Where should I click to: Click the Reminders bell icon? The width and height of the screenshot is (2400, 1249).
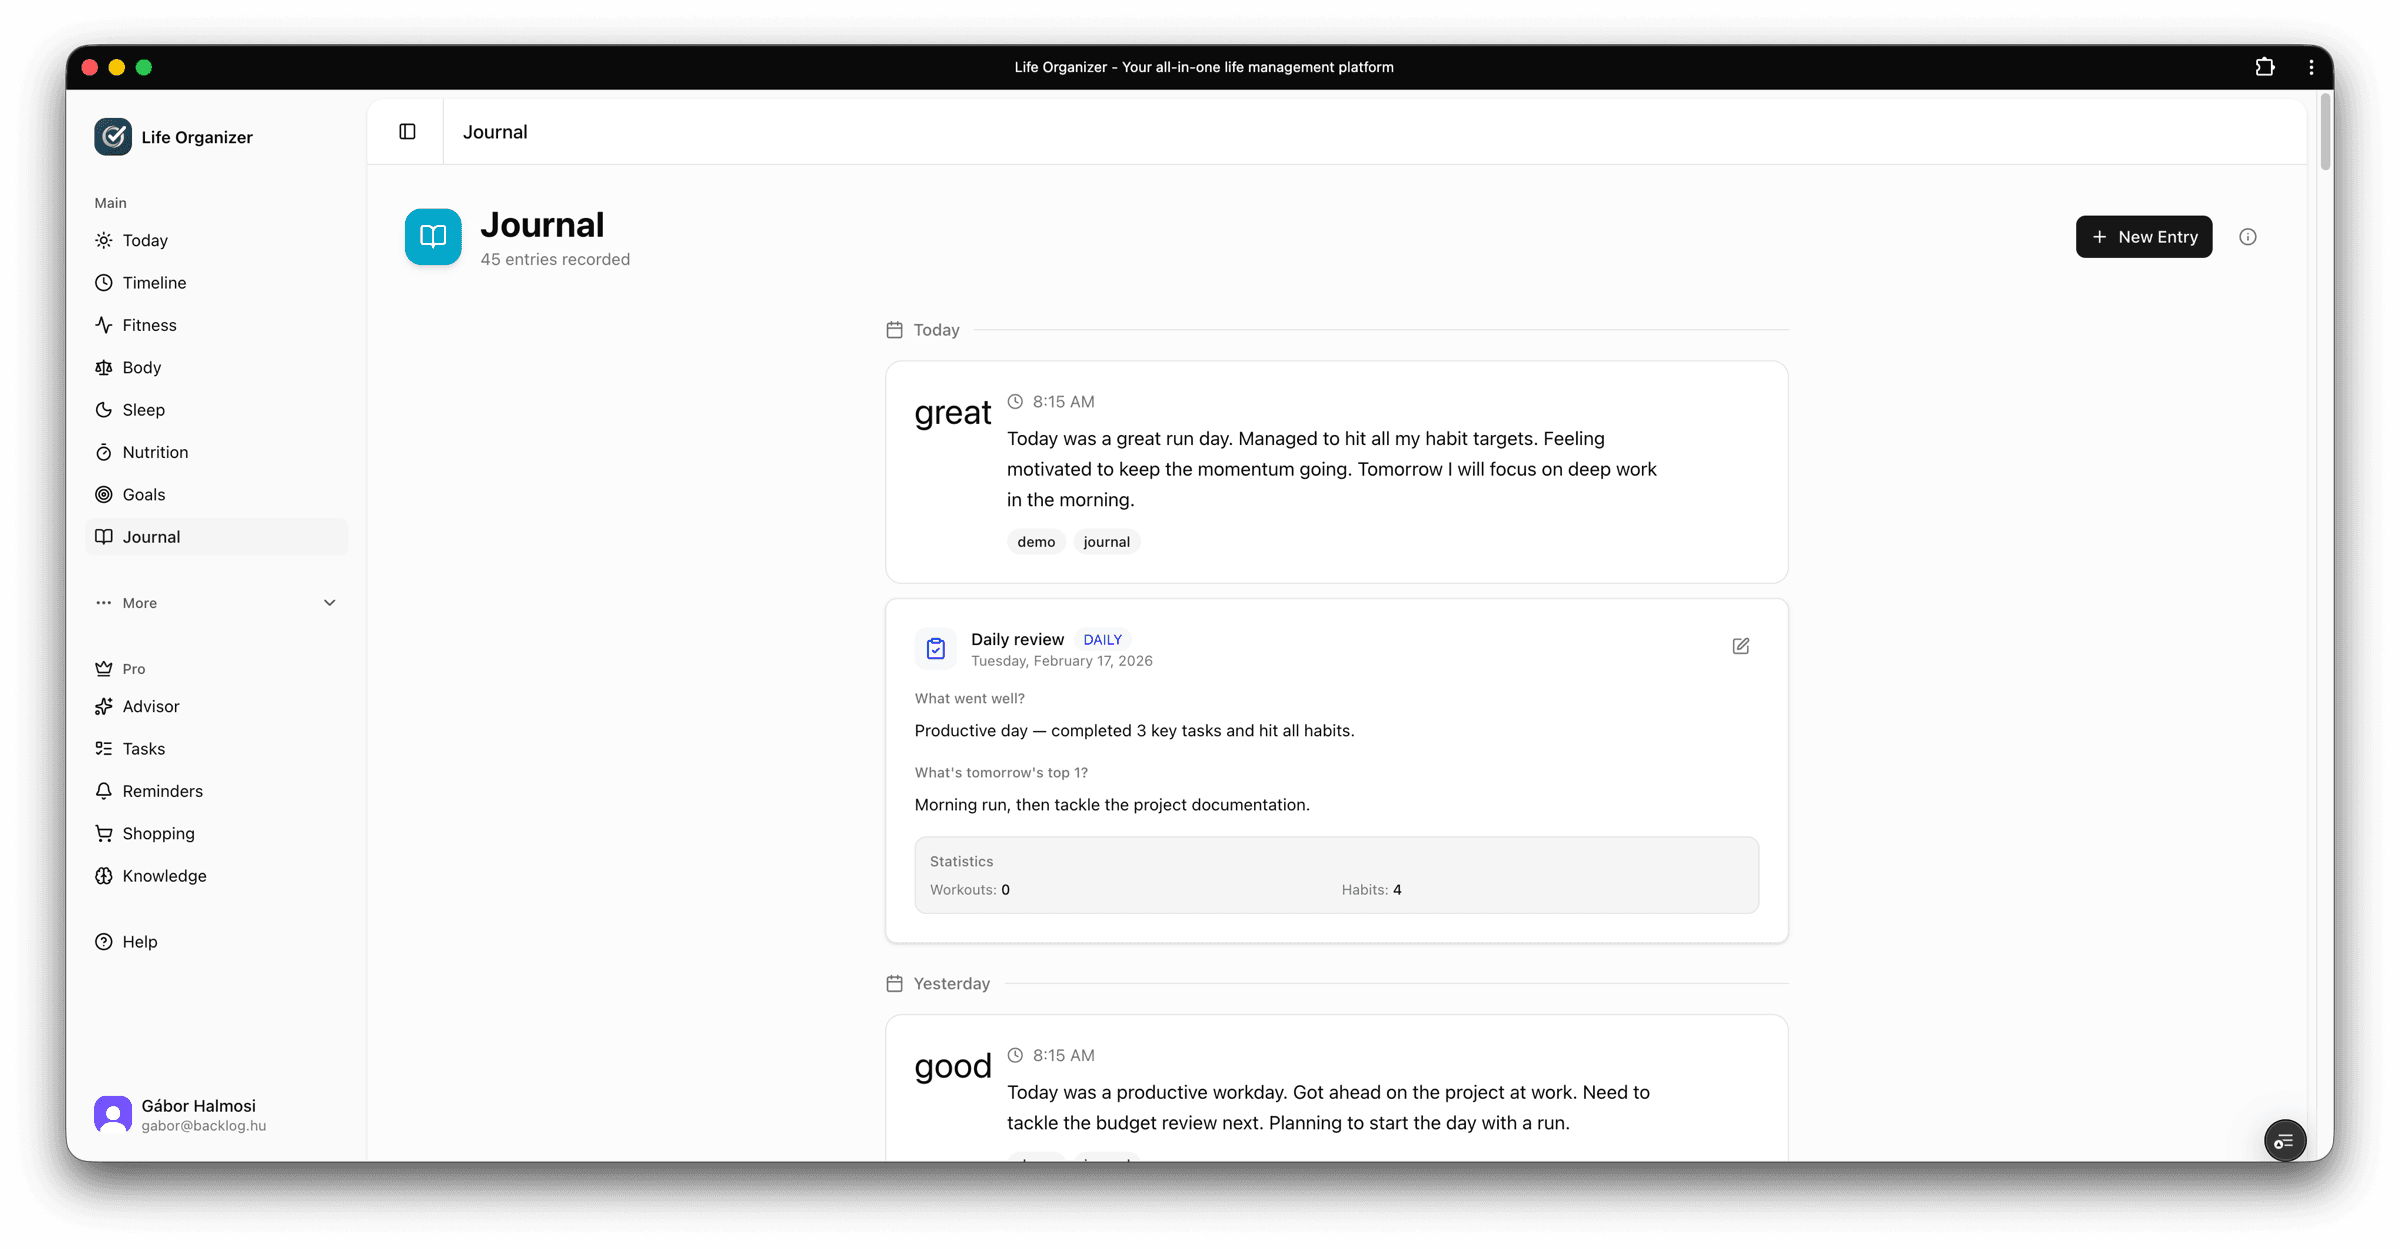tap(104, 790)
